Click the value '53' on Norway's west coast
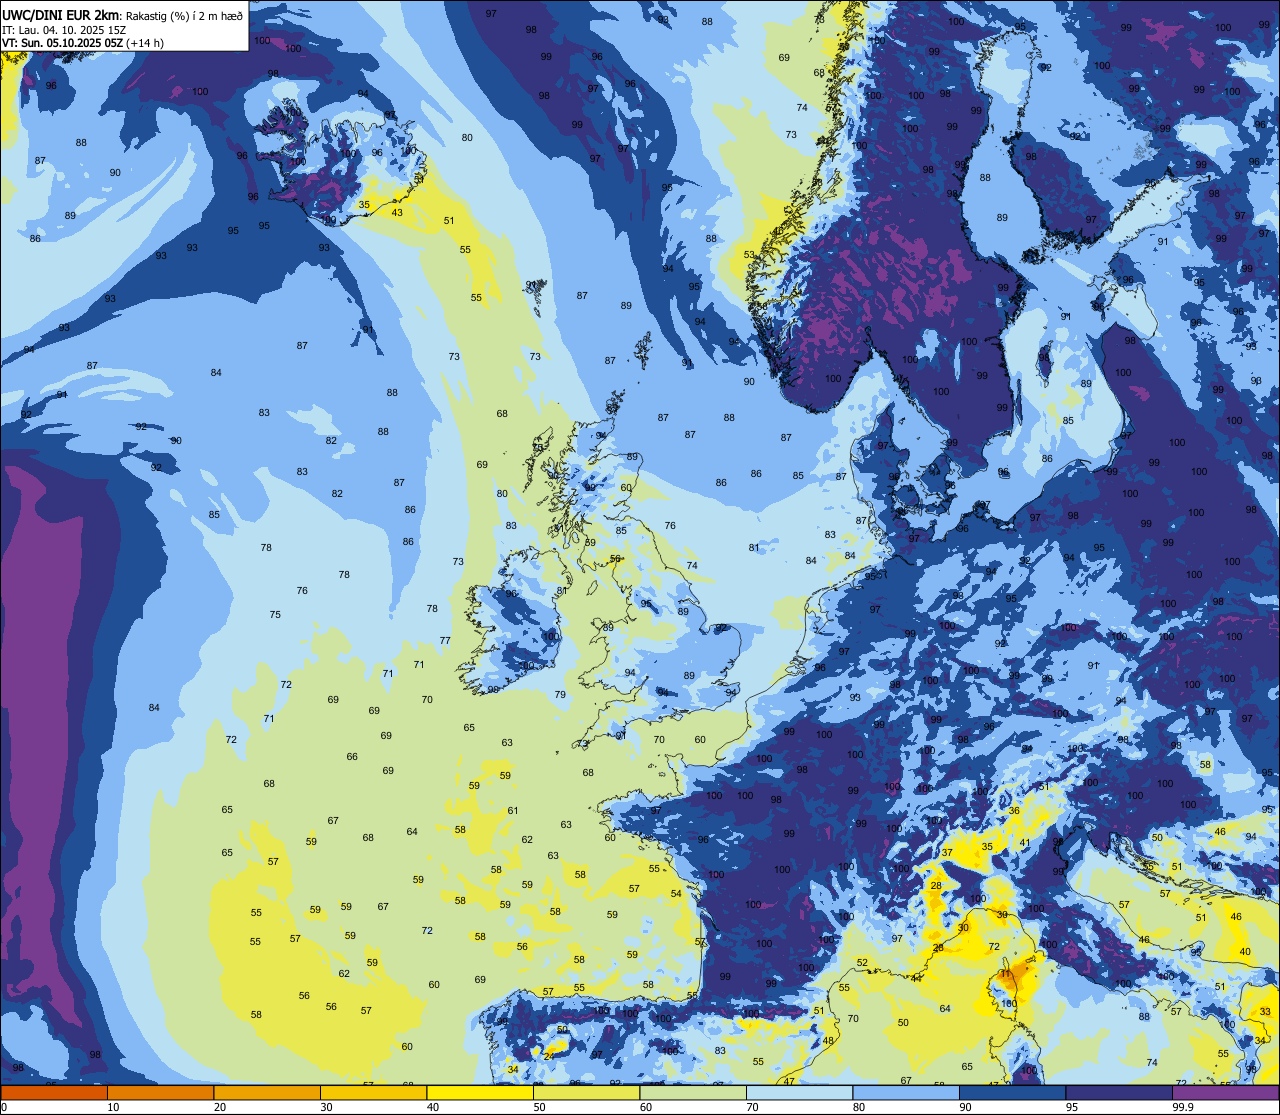Viewport: 1280px width, 1115px height. [x=749, y=255]
